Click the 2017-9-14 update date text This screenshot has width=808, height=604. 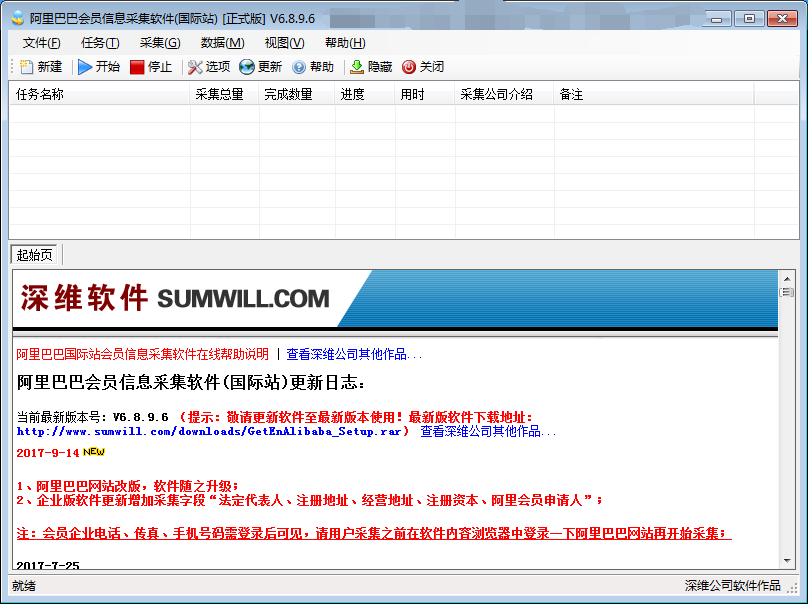pos(48,453)
